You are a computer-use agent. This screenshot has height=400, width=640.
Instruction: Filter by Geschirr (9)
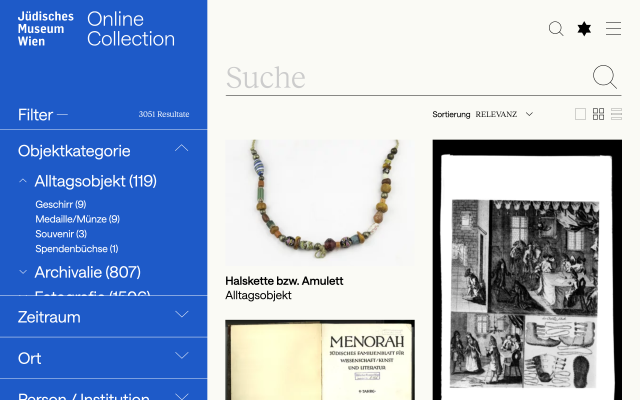[61, 204]
